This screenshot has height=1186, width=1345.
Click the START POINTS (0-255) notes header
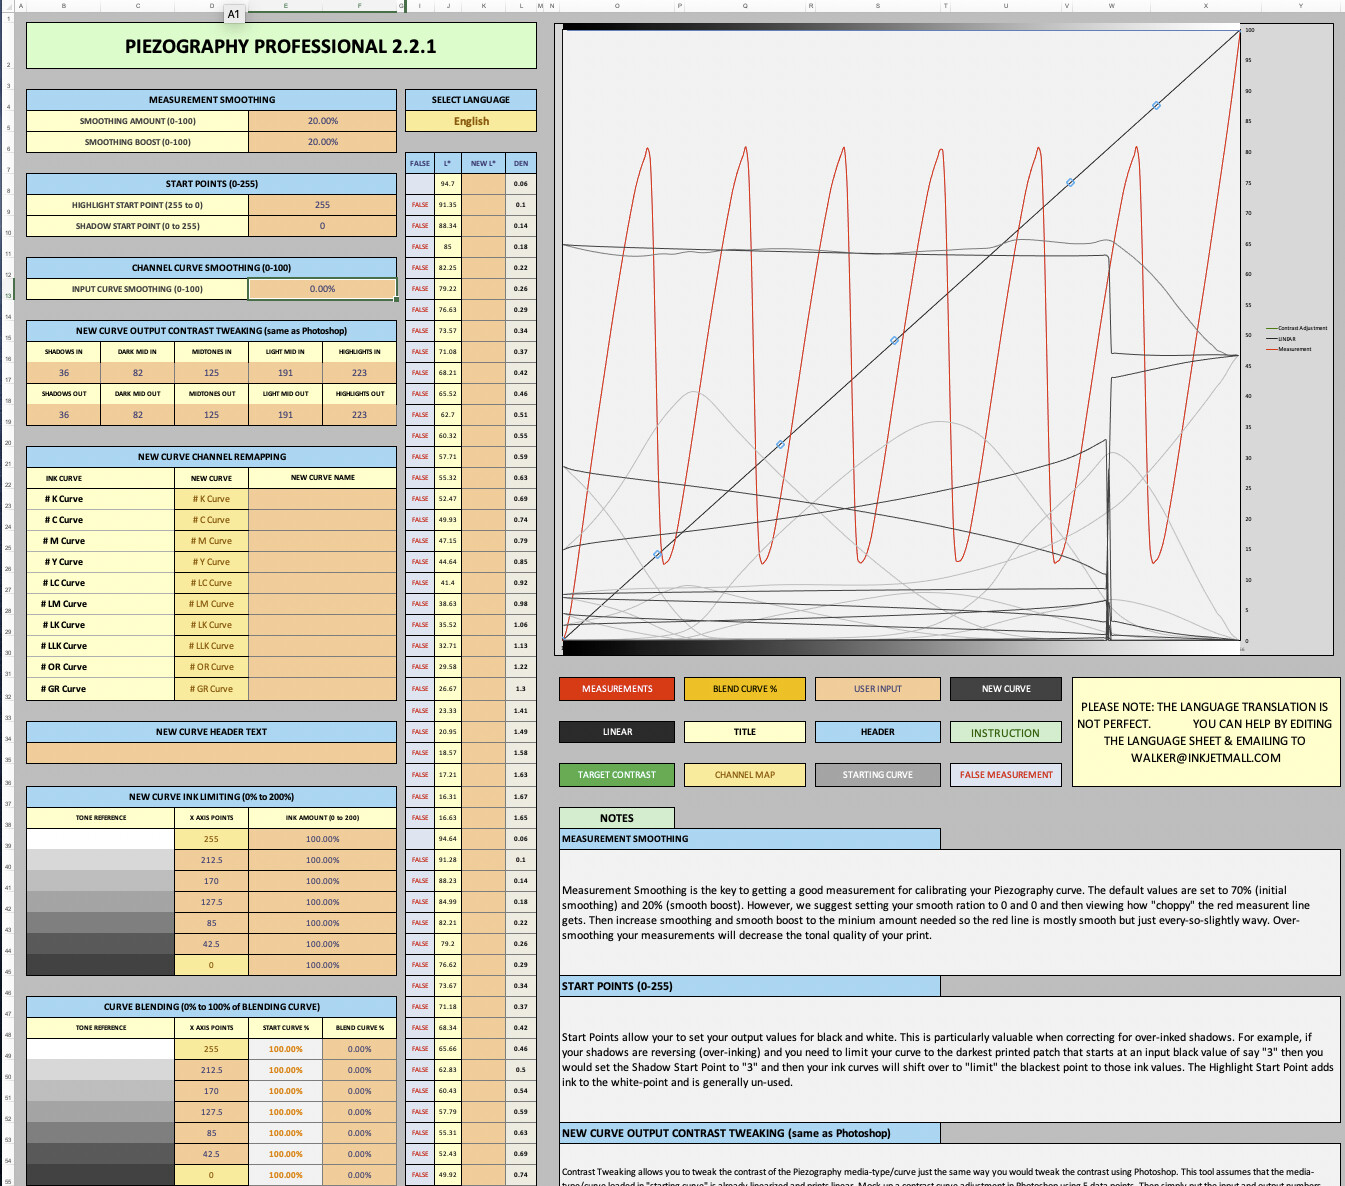pyautogui.click(x=750, y=986)
